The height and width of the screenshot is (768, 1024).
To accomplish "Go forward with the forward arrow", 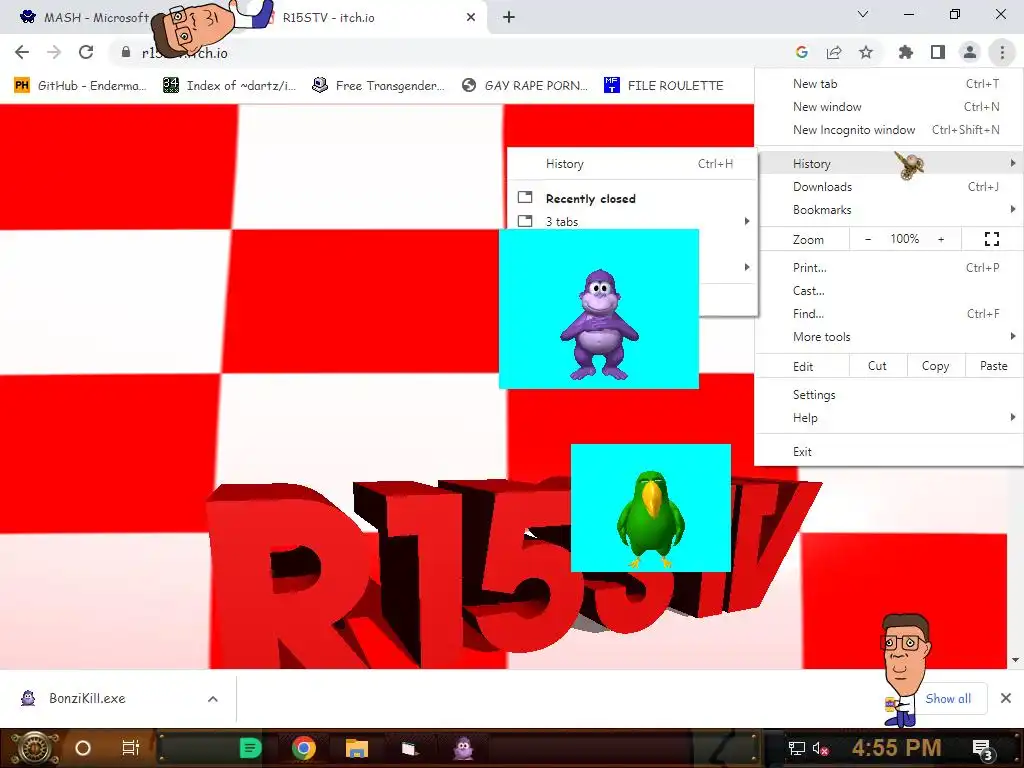I will click(54, 52).
